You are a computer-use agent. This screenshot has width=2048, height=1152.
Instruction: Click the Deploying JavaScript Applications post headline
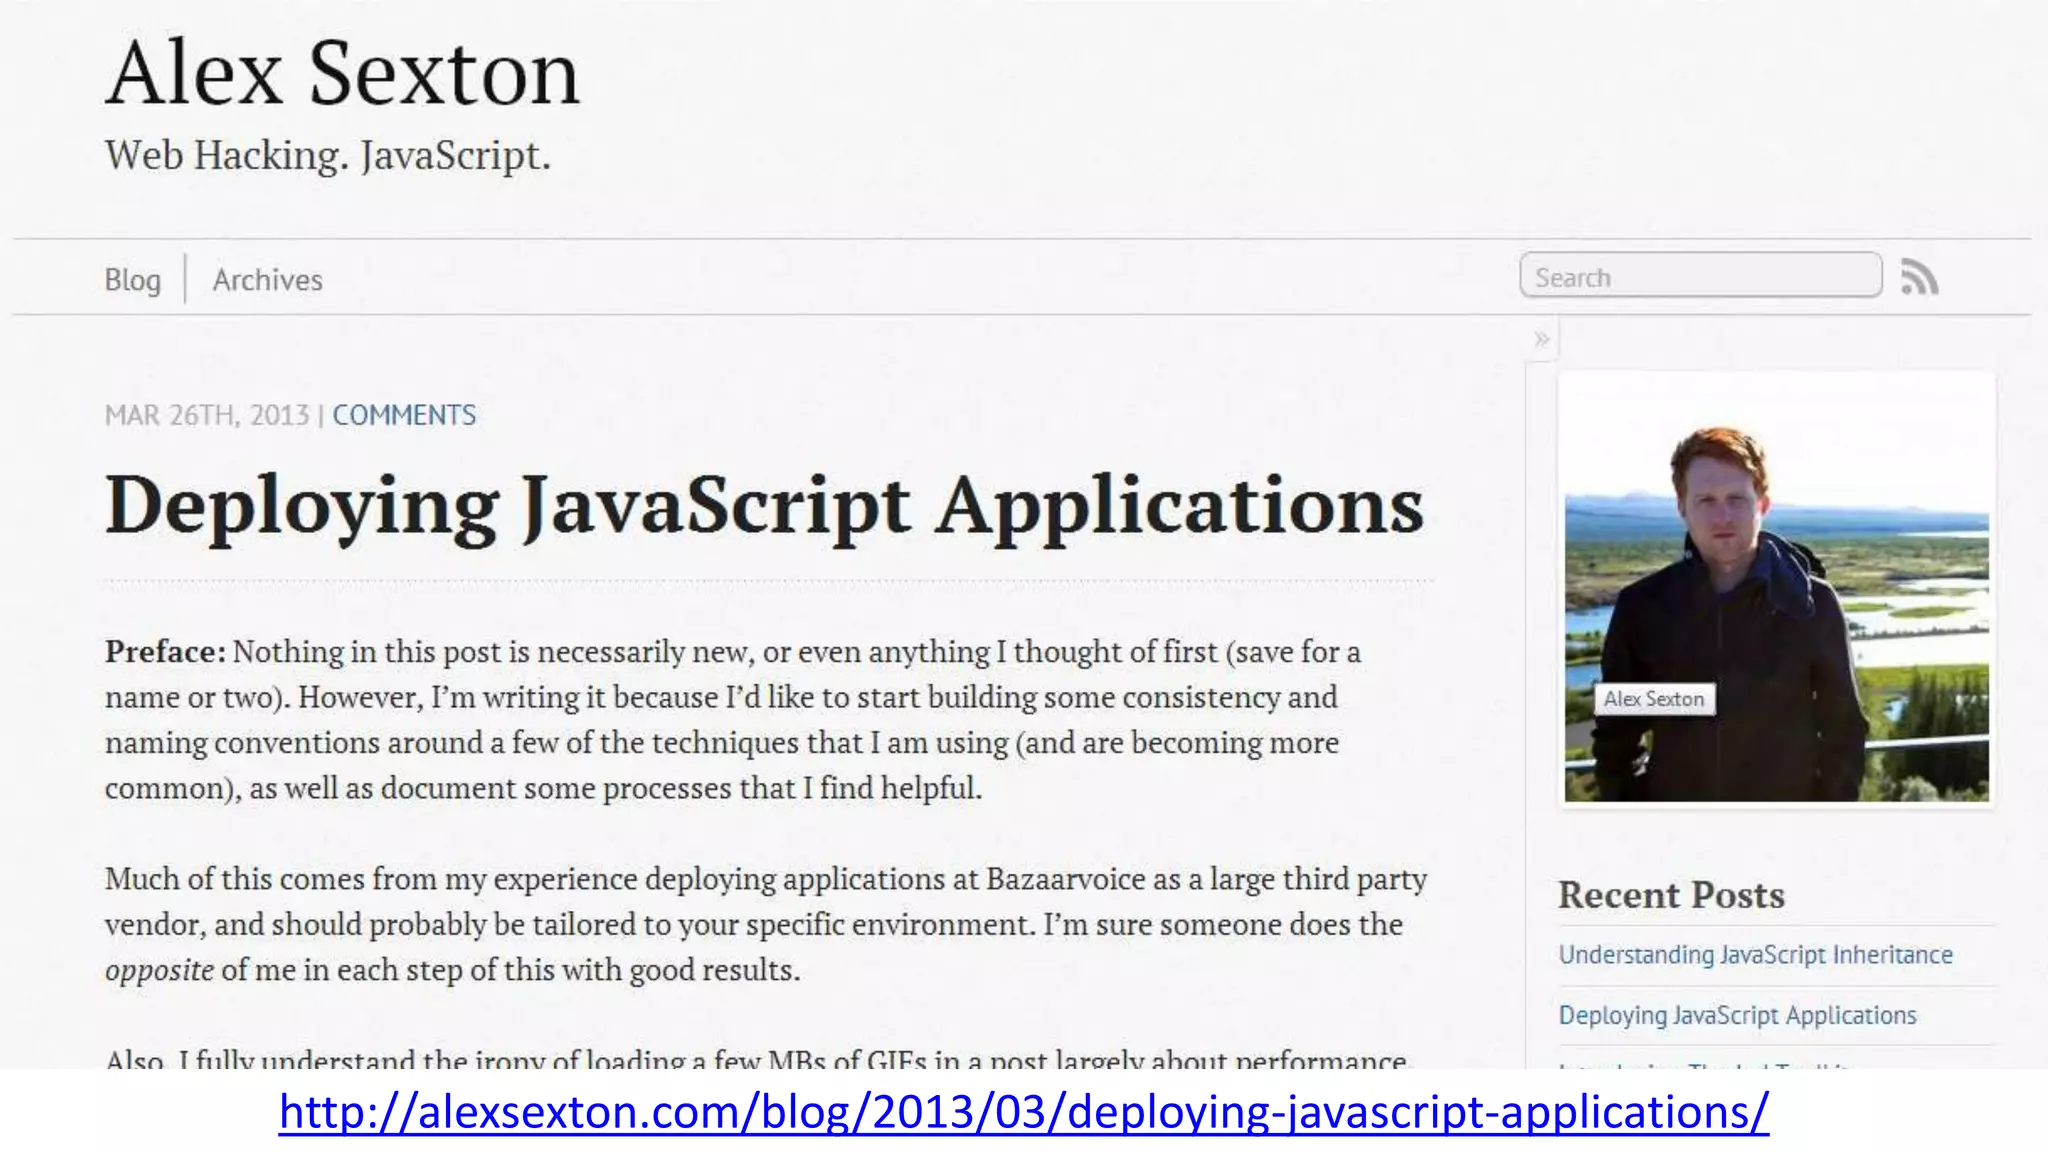click(764, 506)
